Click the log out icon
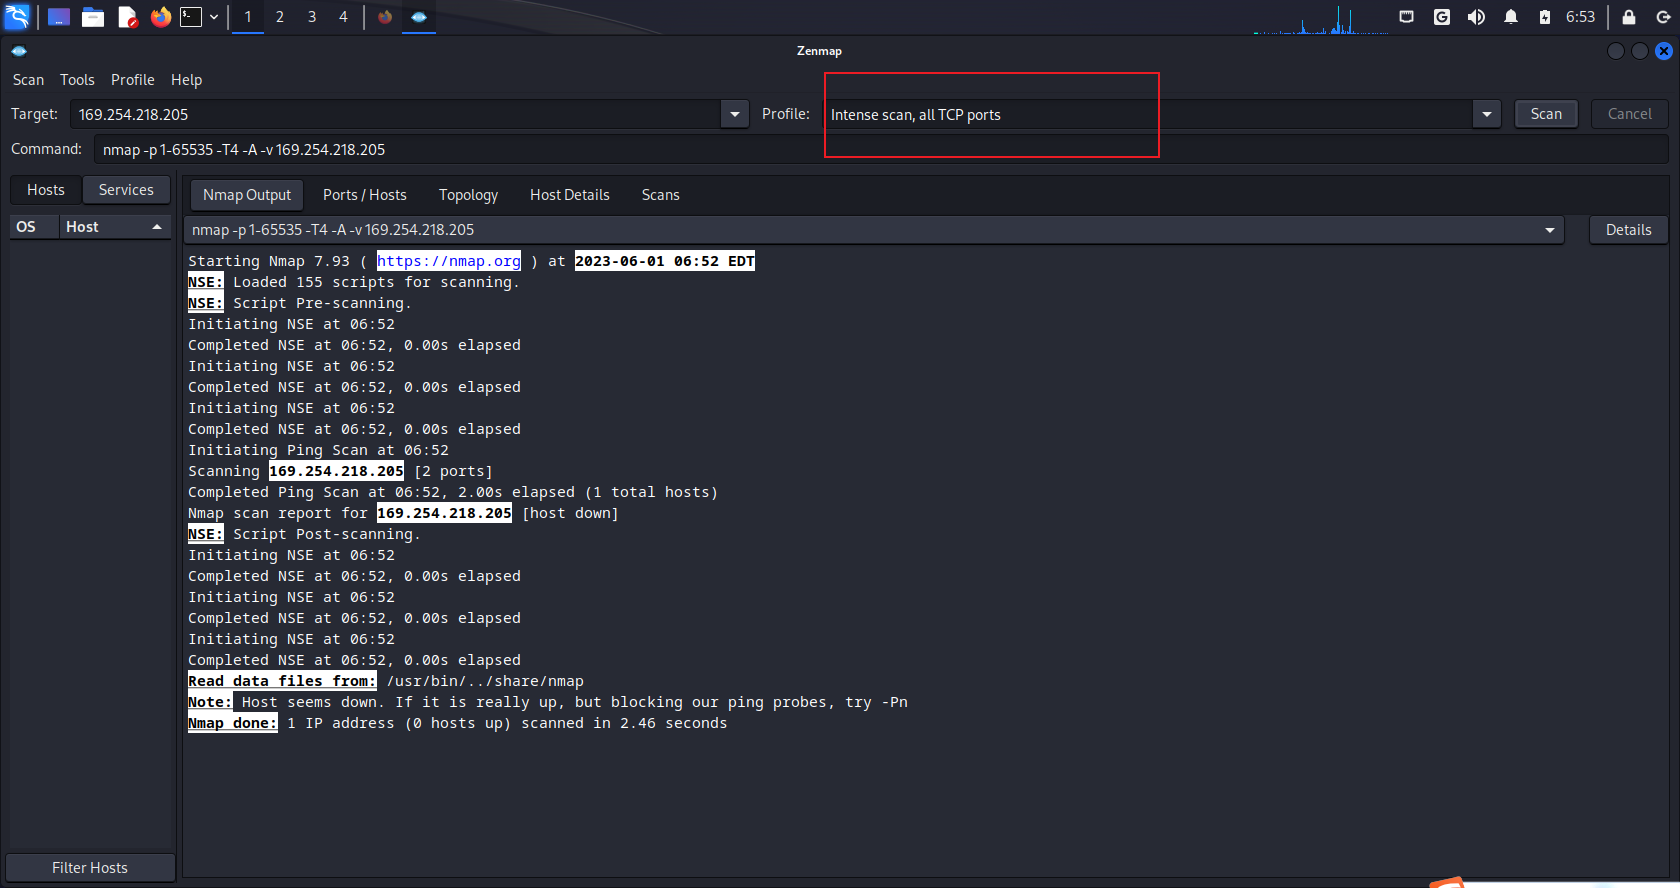 click(x=1663, y=17)
